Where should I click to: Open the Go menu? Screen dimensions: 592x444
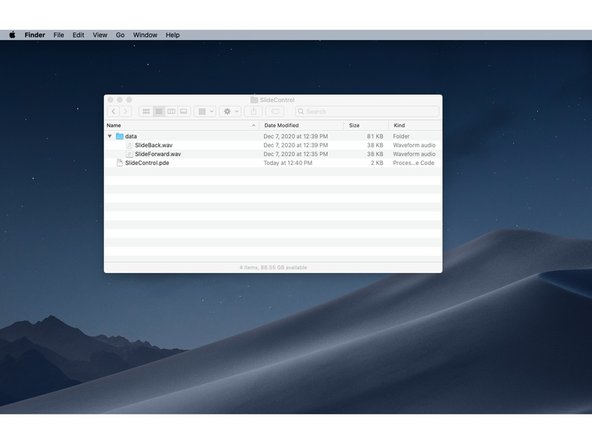point(120,35)
